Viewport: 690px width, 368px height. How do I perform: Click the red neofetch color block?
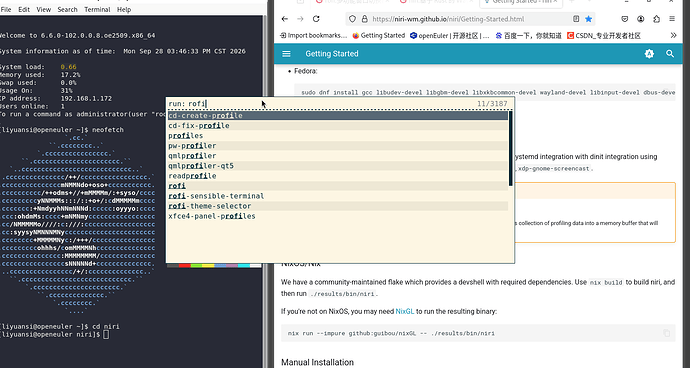click(x=185, y=265)
